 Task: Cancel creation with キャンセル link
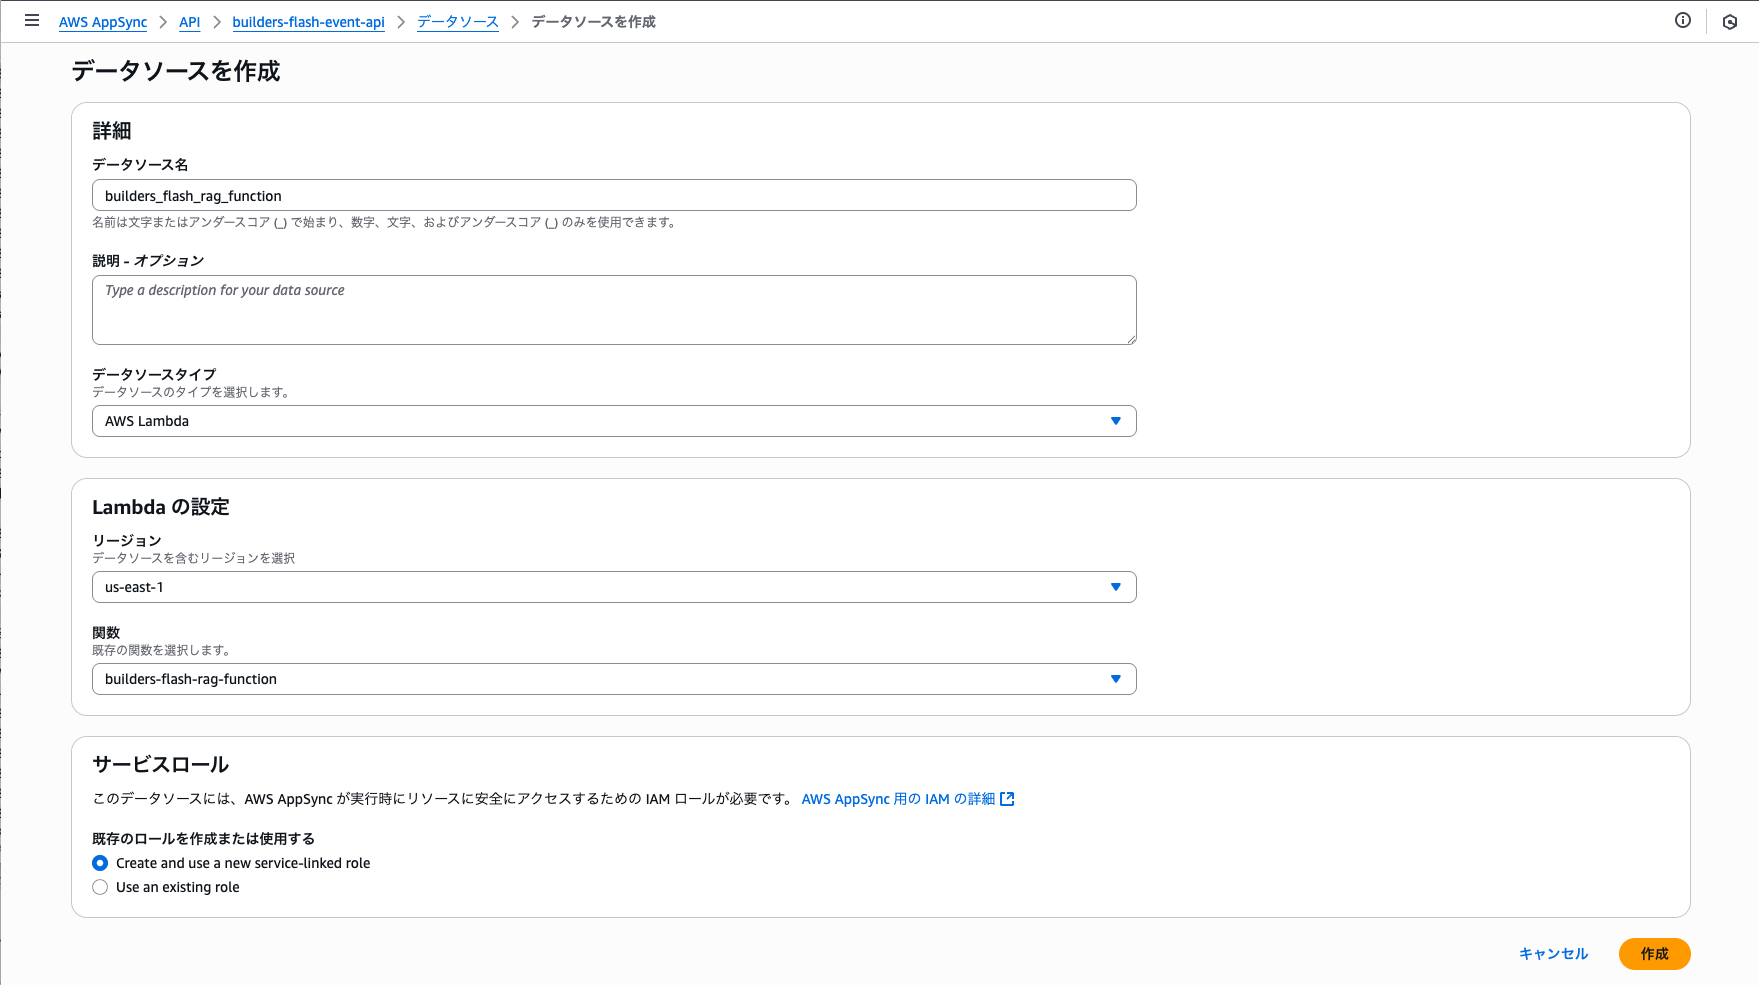tap(1552, 953)
